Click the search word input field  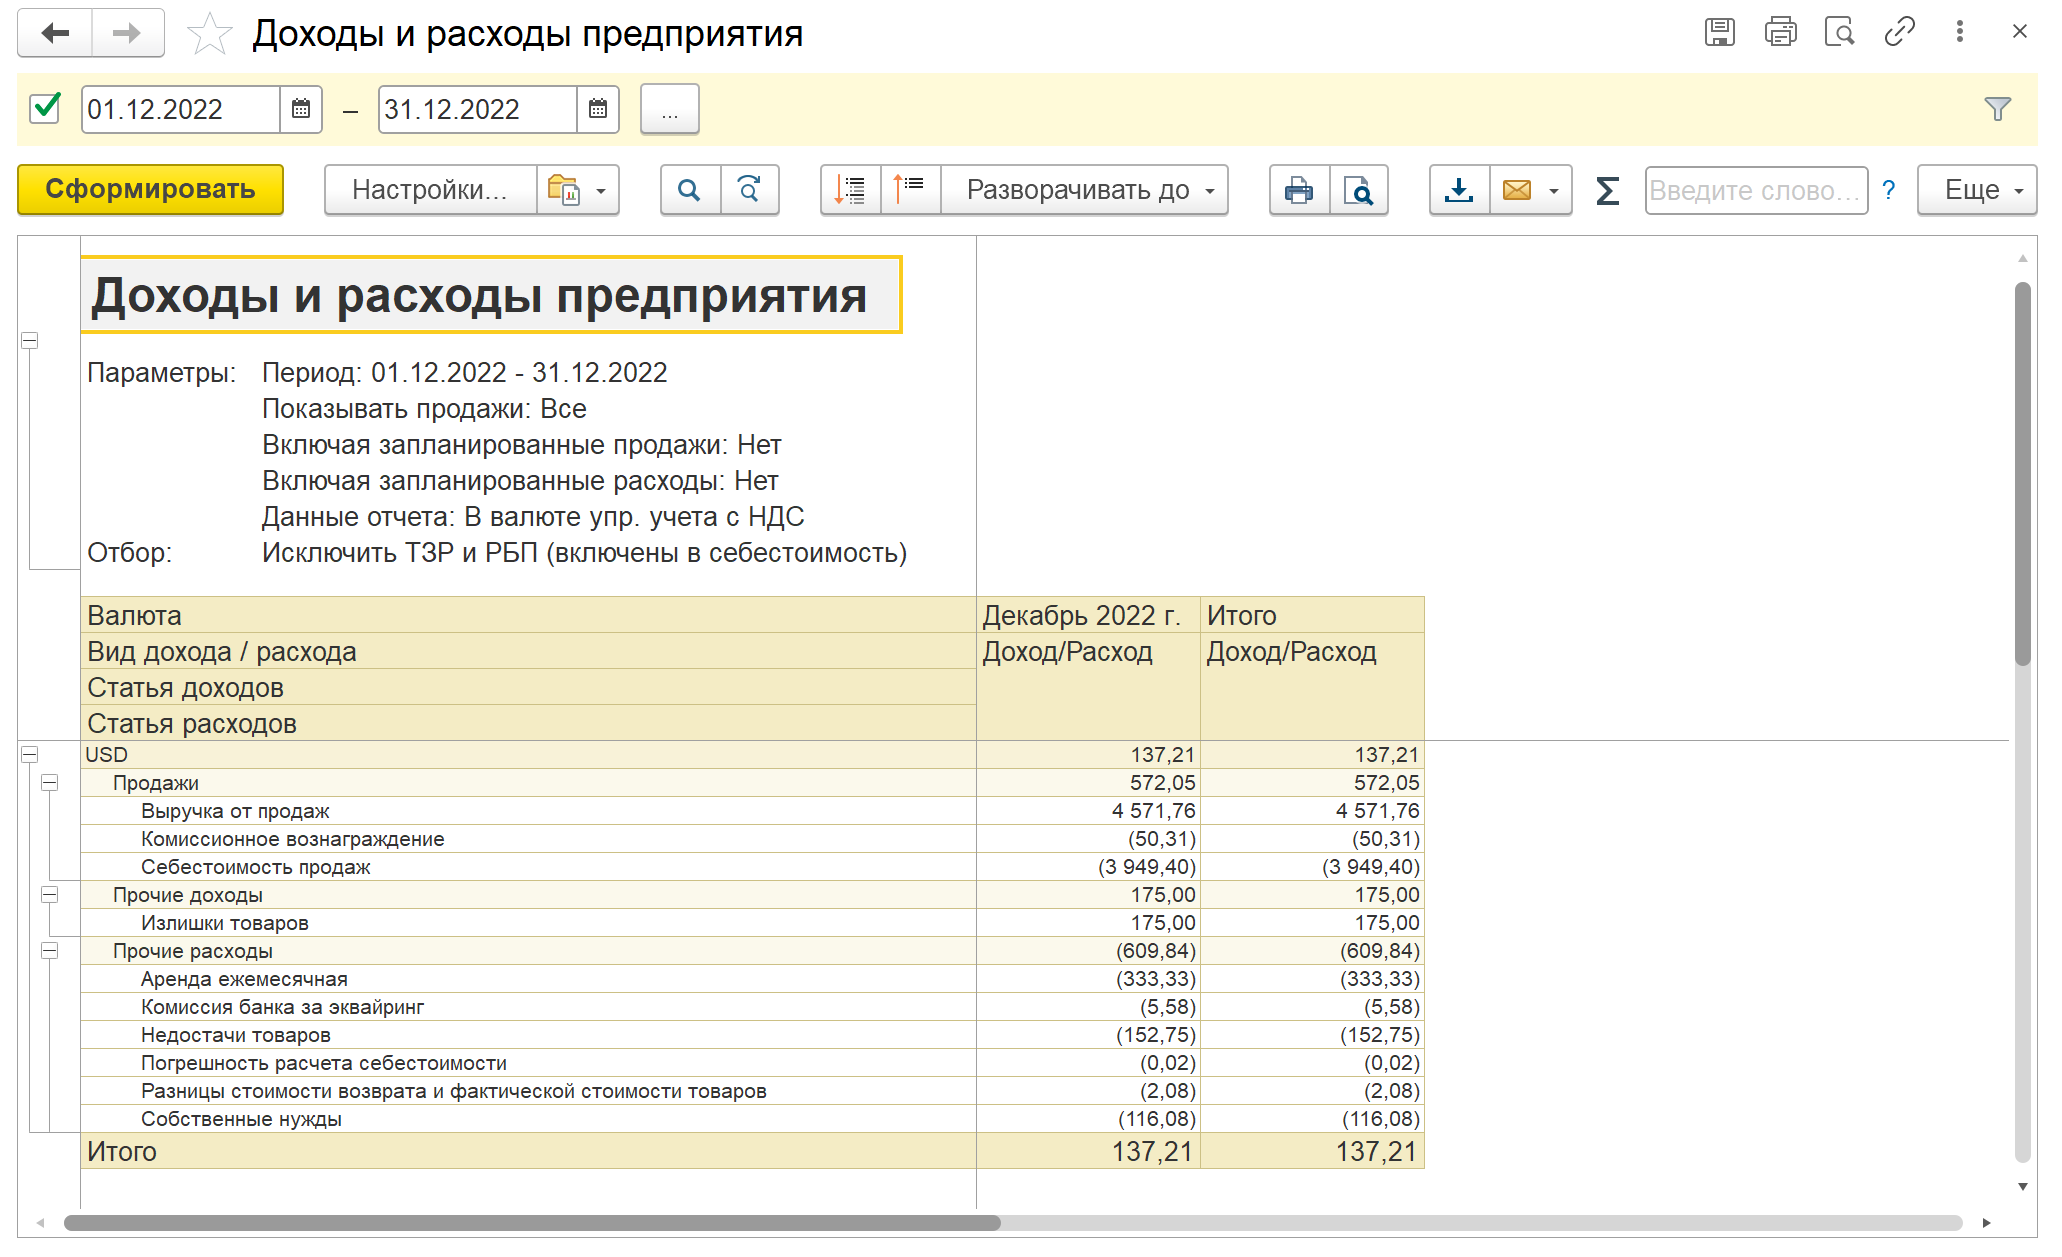click(x=1755, y=190)
